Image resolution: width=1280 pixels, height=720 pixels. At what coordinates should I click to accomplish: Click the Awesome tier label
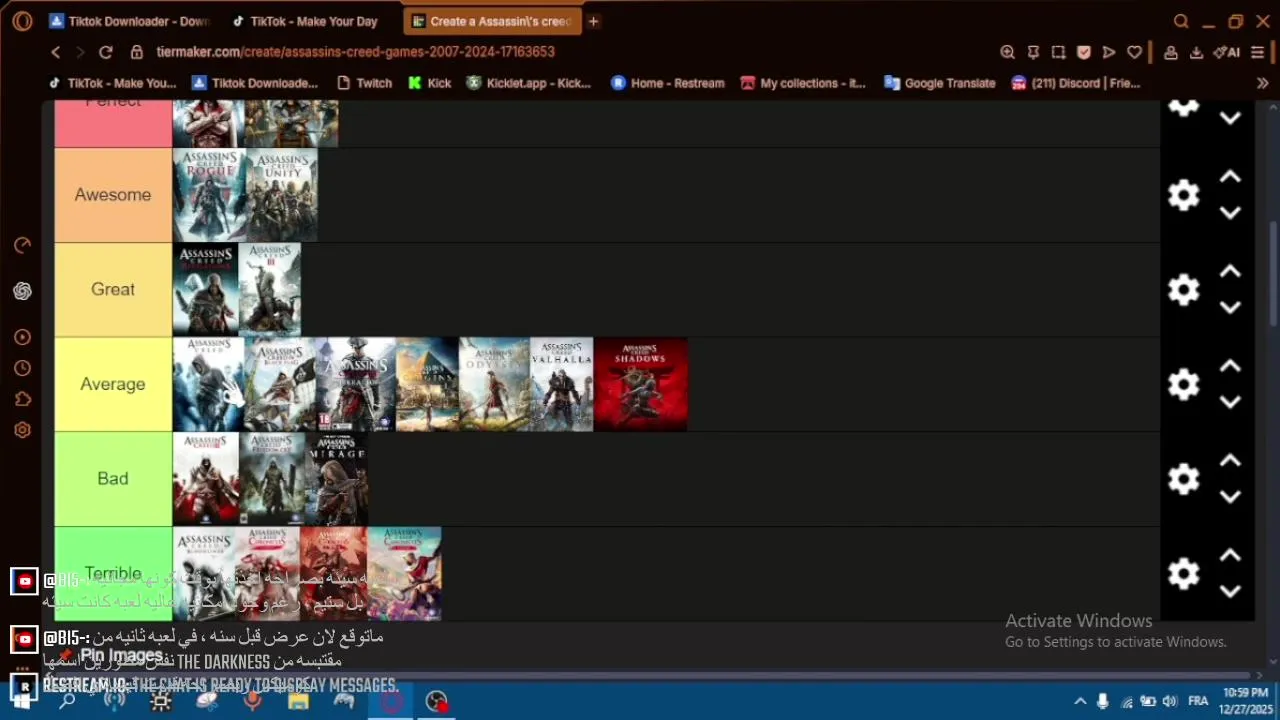coord(113,195)
